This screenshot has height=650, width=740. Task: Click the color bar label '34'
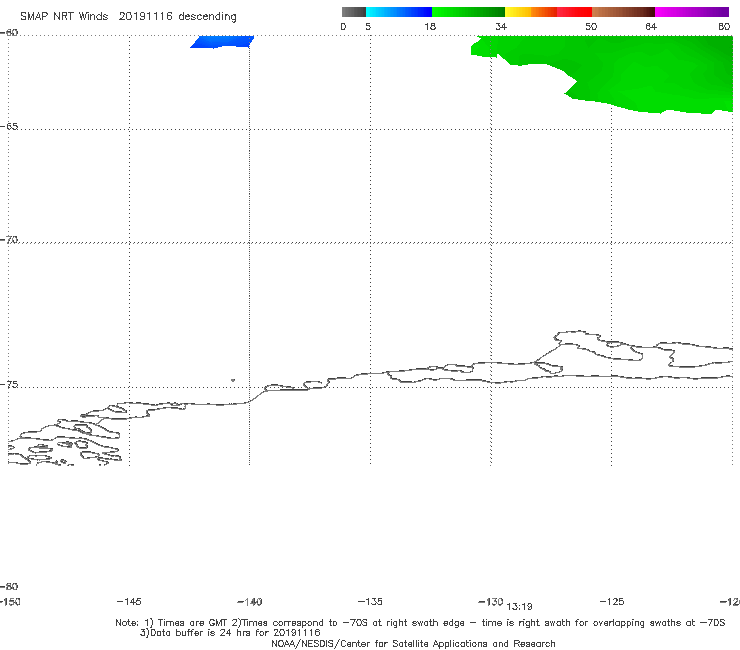pyautogui.click(x=501, y=26)
